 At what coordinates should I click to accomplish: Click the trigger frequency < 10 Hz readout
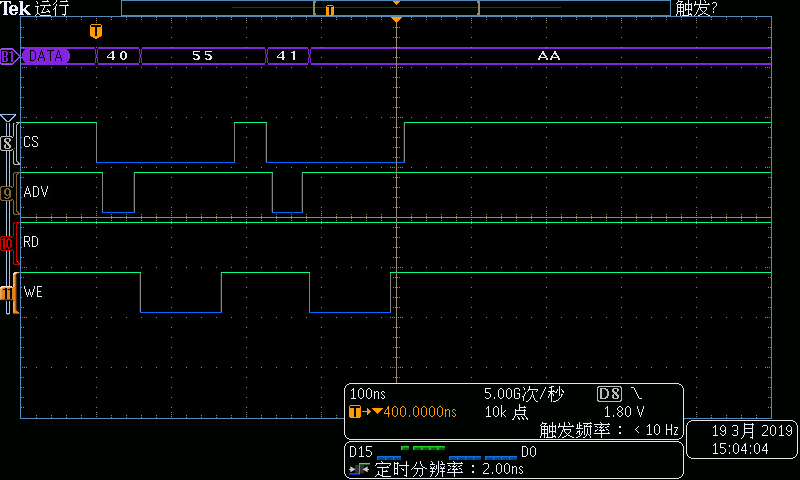tap(609, 430)
